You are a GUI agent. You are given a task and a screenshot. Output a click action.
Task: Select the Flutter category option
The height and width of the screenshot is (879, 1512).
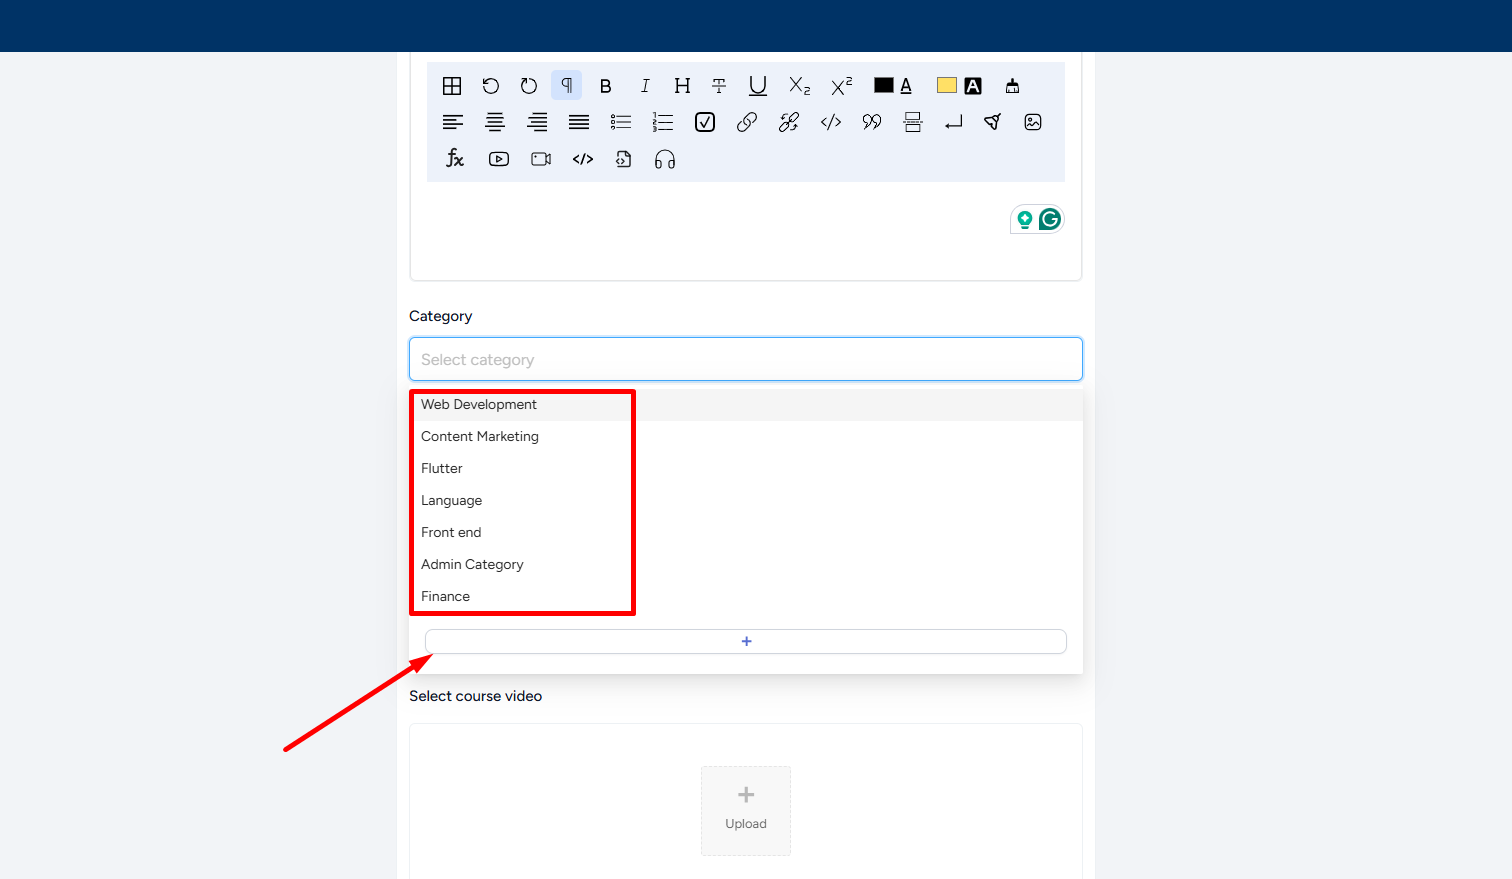click(746, 468)
